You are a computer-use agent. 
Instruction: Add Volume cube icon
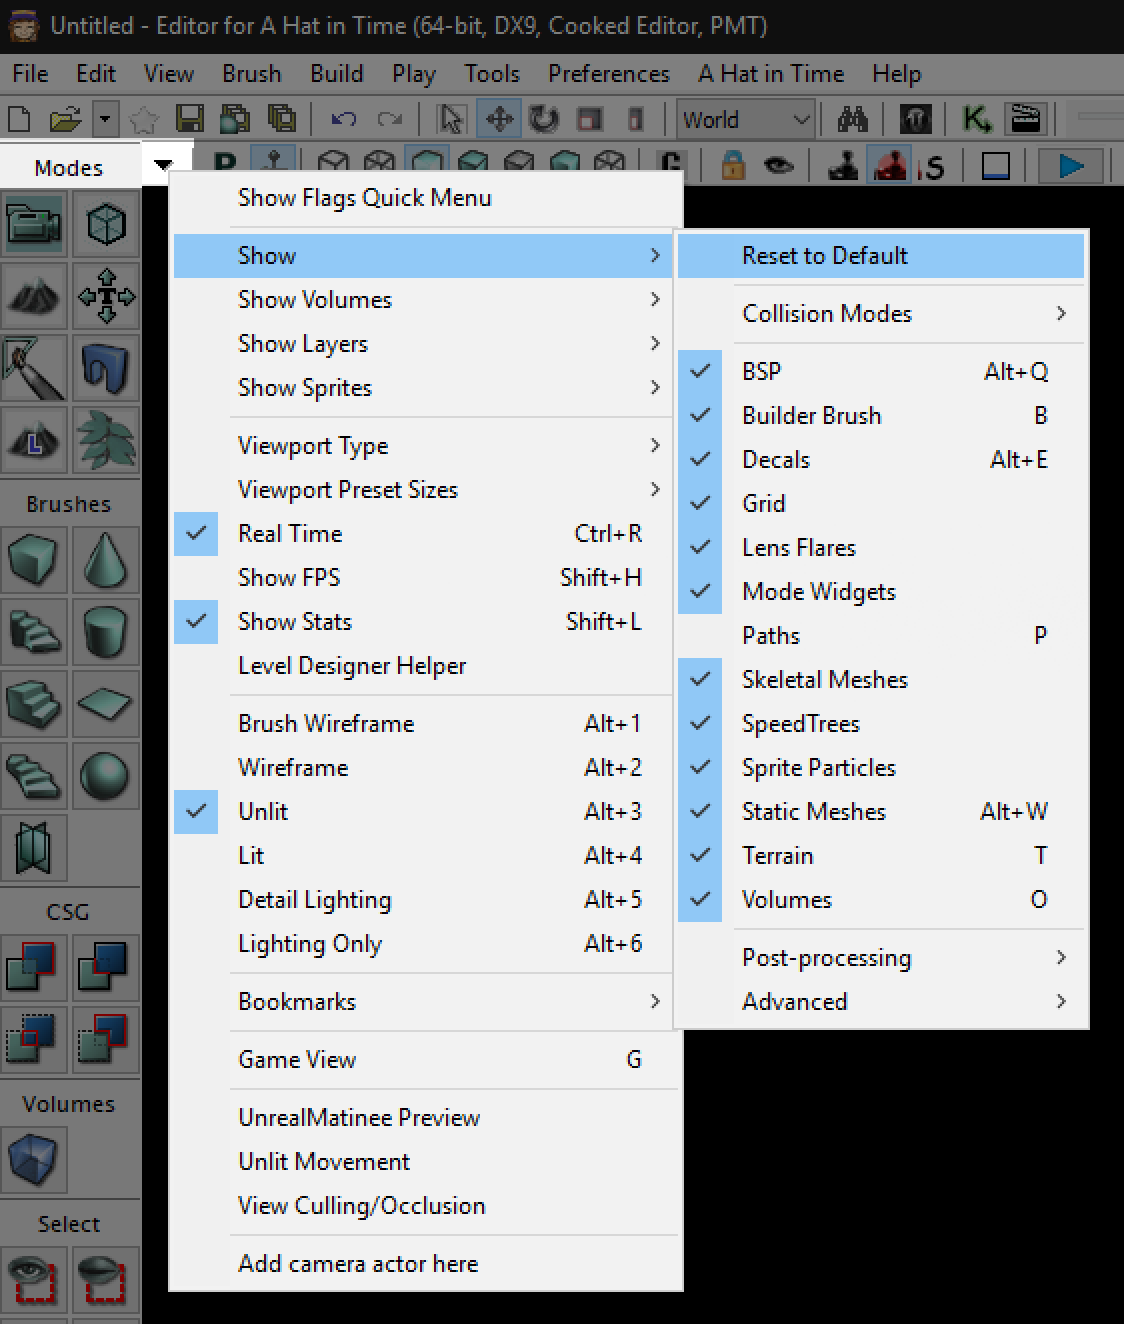pyautogui.click(x=34, y=1161)
